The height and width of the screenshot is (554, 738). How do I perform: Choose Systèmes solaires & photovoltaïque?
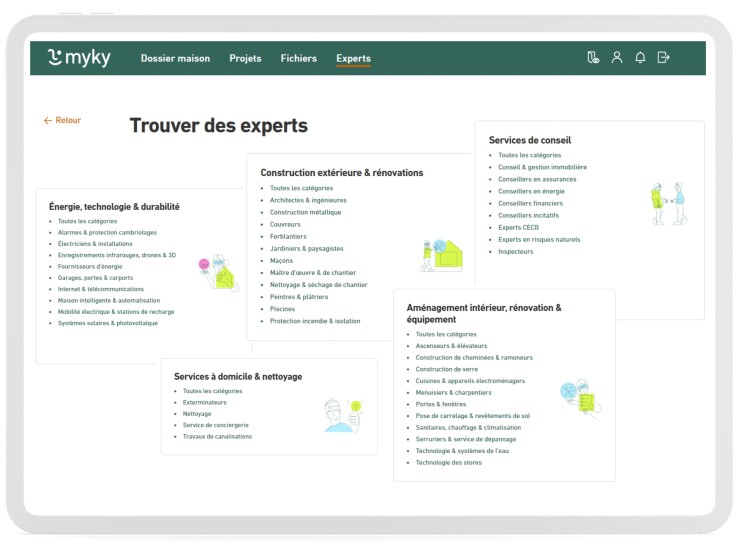pos(108,323)
